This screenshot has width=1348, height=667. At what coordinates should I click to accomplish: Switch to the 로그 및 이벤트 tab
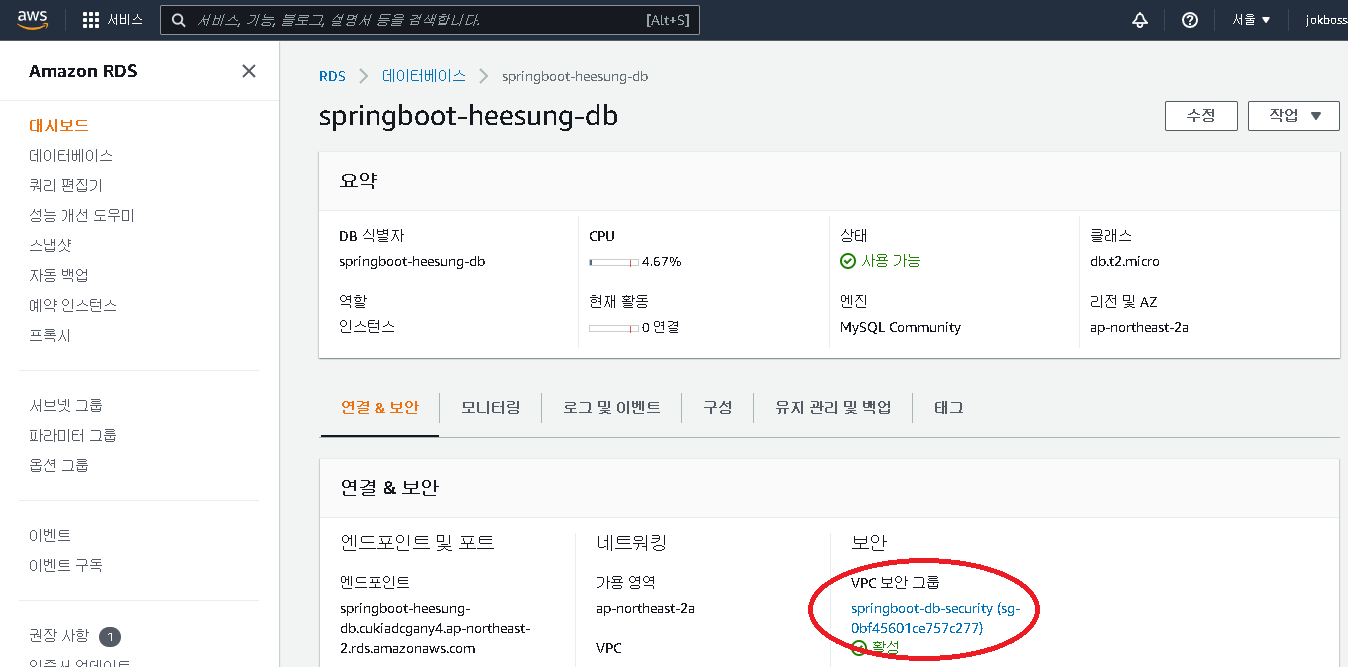click(x=611, y=408)
